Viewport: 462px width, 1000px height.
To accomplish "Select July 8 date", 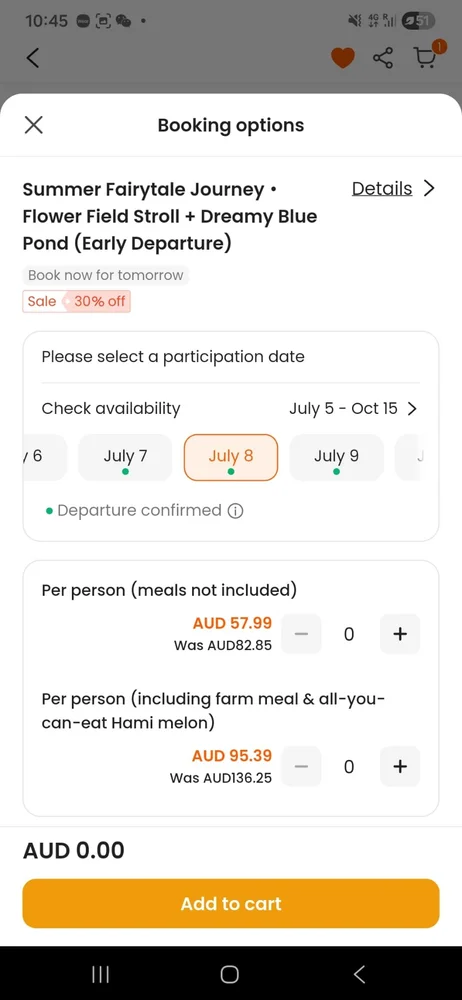I will (231, 458).
